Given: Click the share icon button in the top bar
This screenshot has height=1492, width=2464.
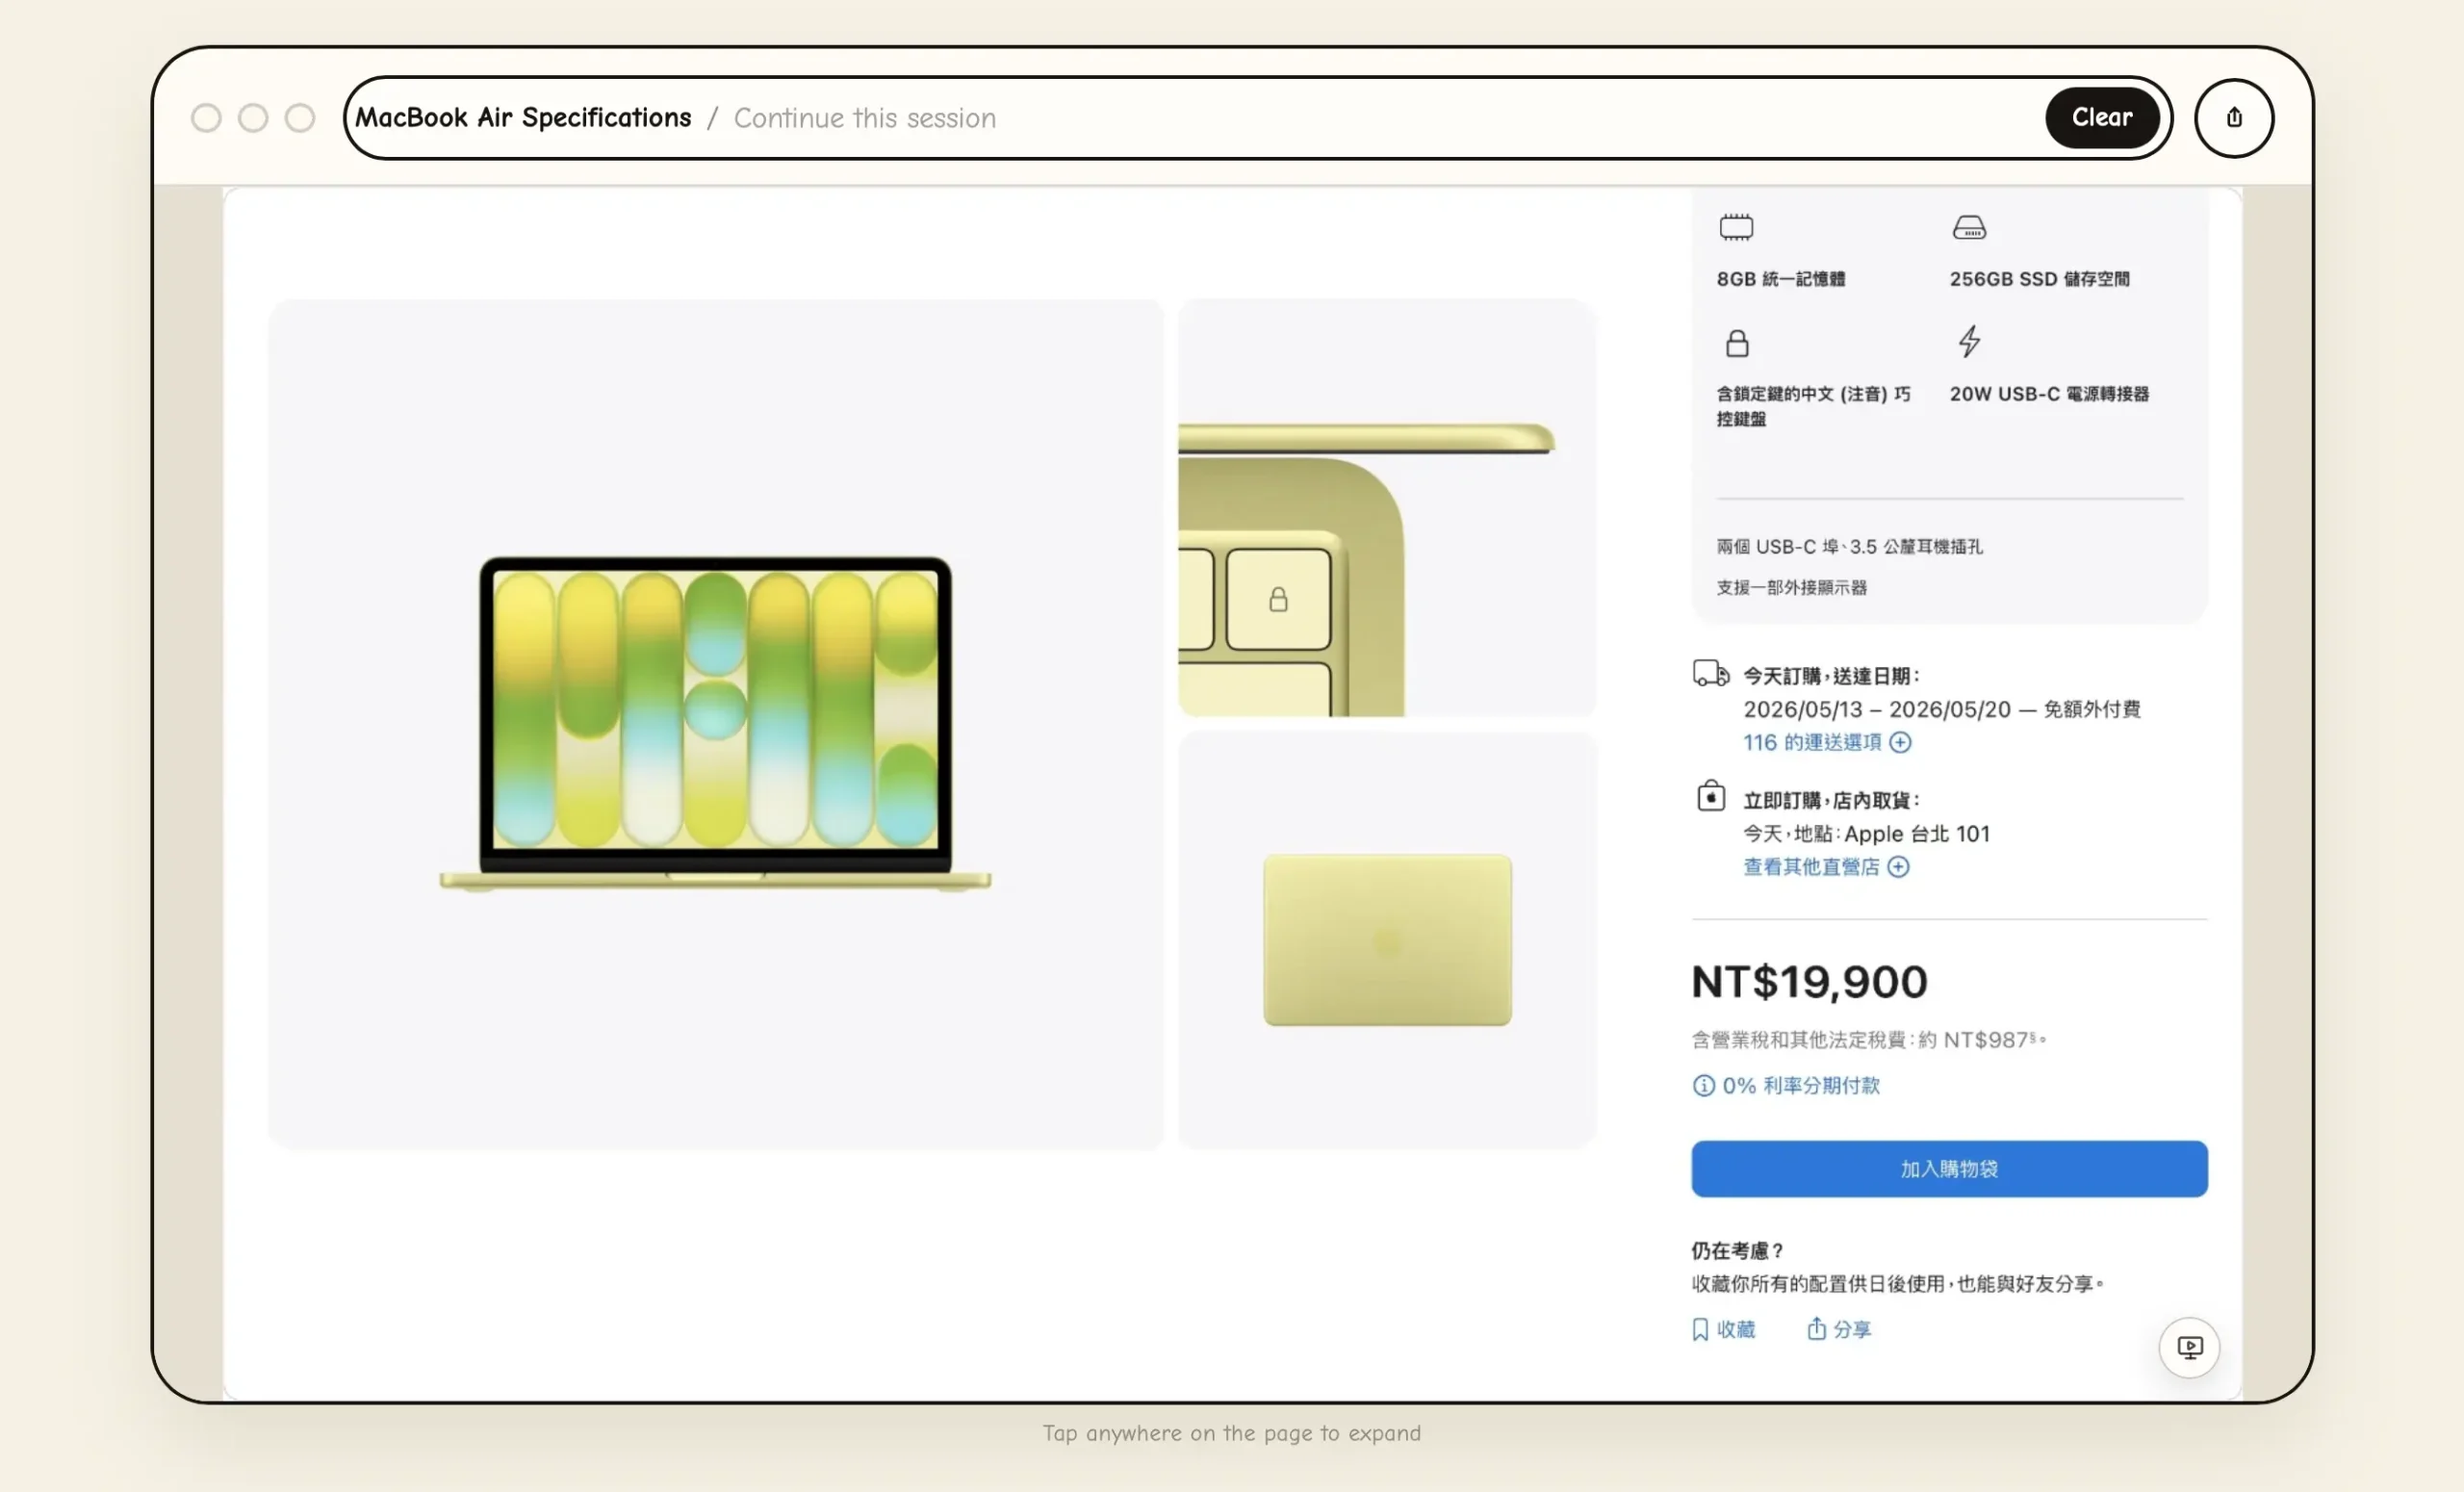Looking at the screenshot, I should tap(2233, 118).
